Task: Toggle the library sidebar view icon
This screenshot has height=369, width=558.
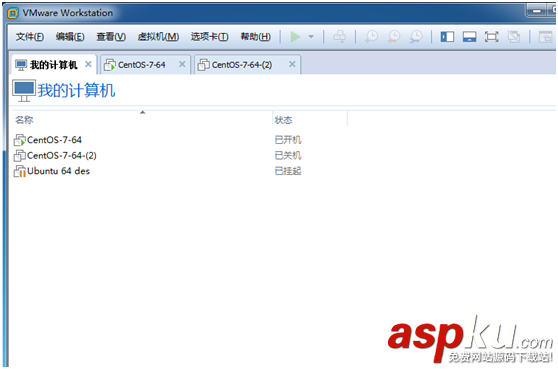Action: pos(447,36)
